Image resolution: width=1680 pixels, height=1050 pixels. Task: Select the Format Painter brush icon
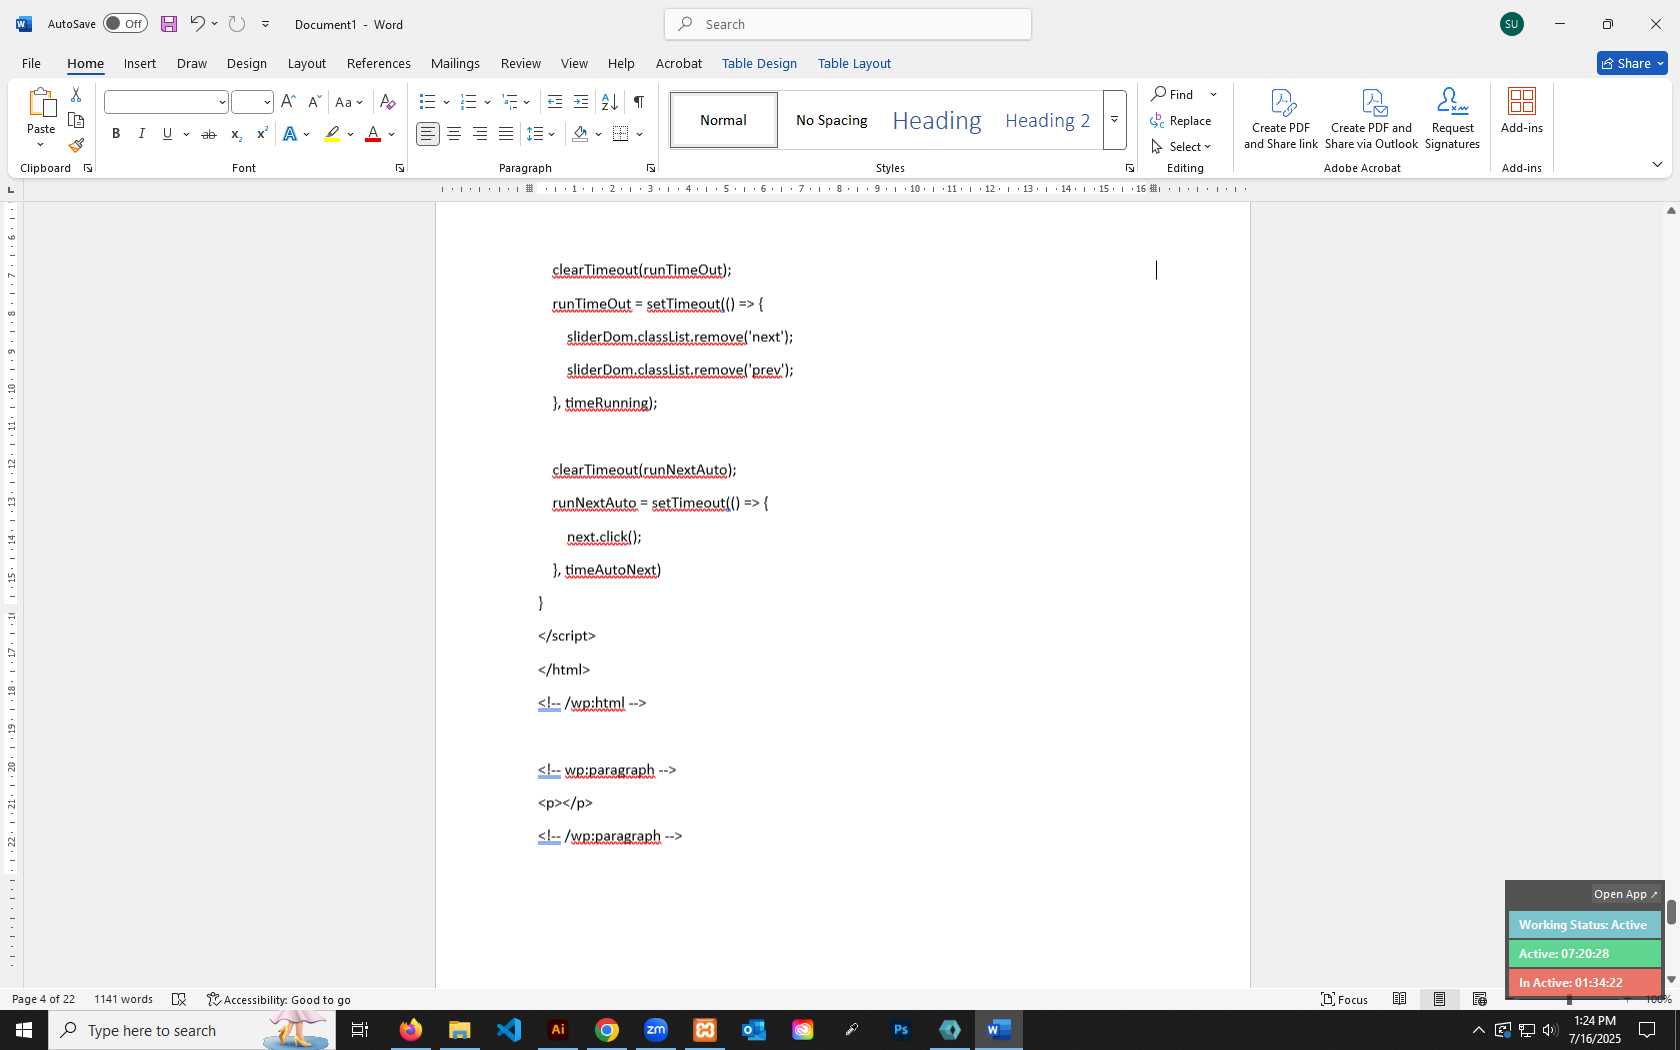click(x=76, y=145)
